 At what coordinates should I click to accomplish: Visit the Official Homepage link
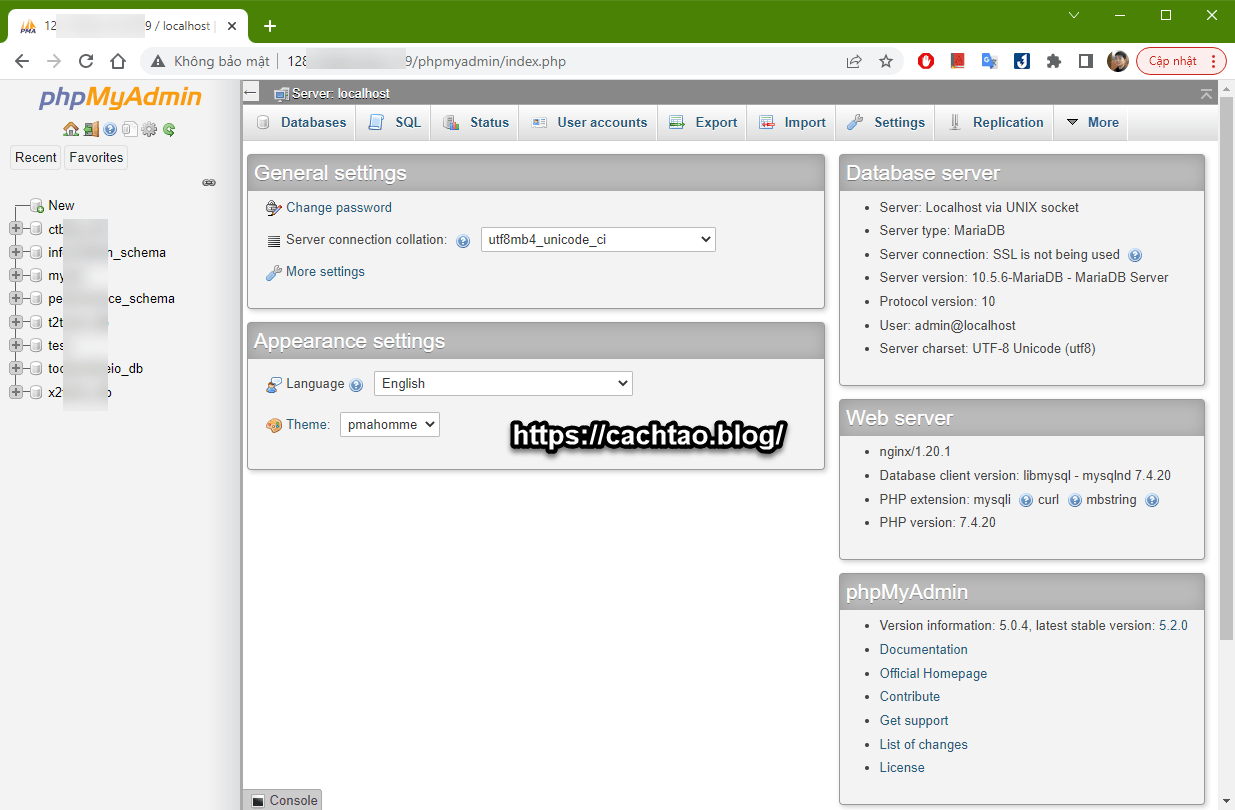coord(933,674)
